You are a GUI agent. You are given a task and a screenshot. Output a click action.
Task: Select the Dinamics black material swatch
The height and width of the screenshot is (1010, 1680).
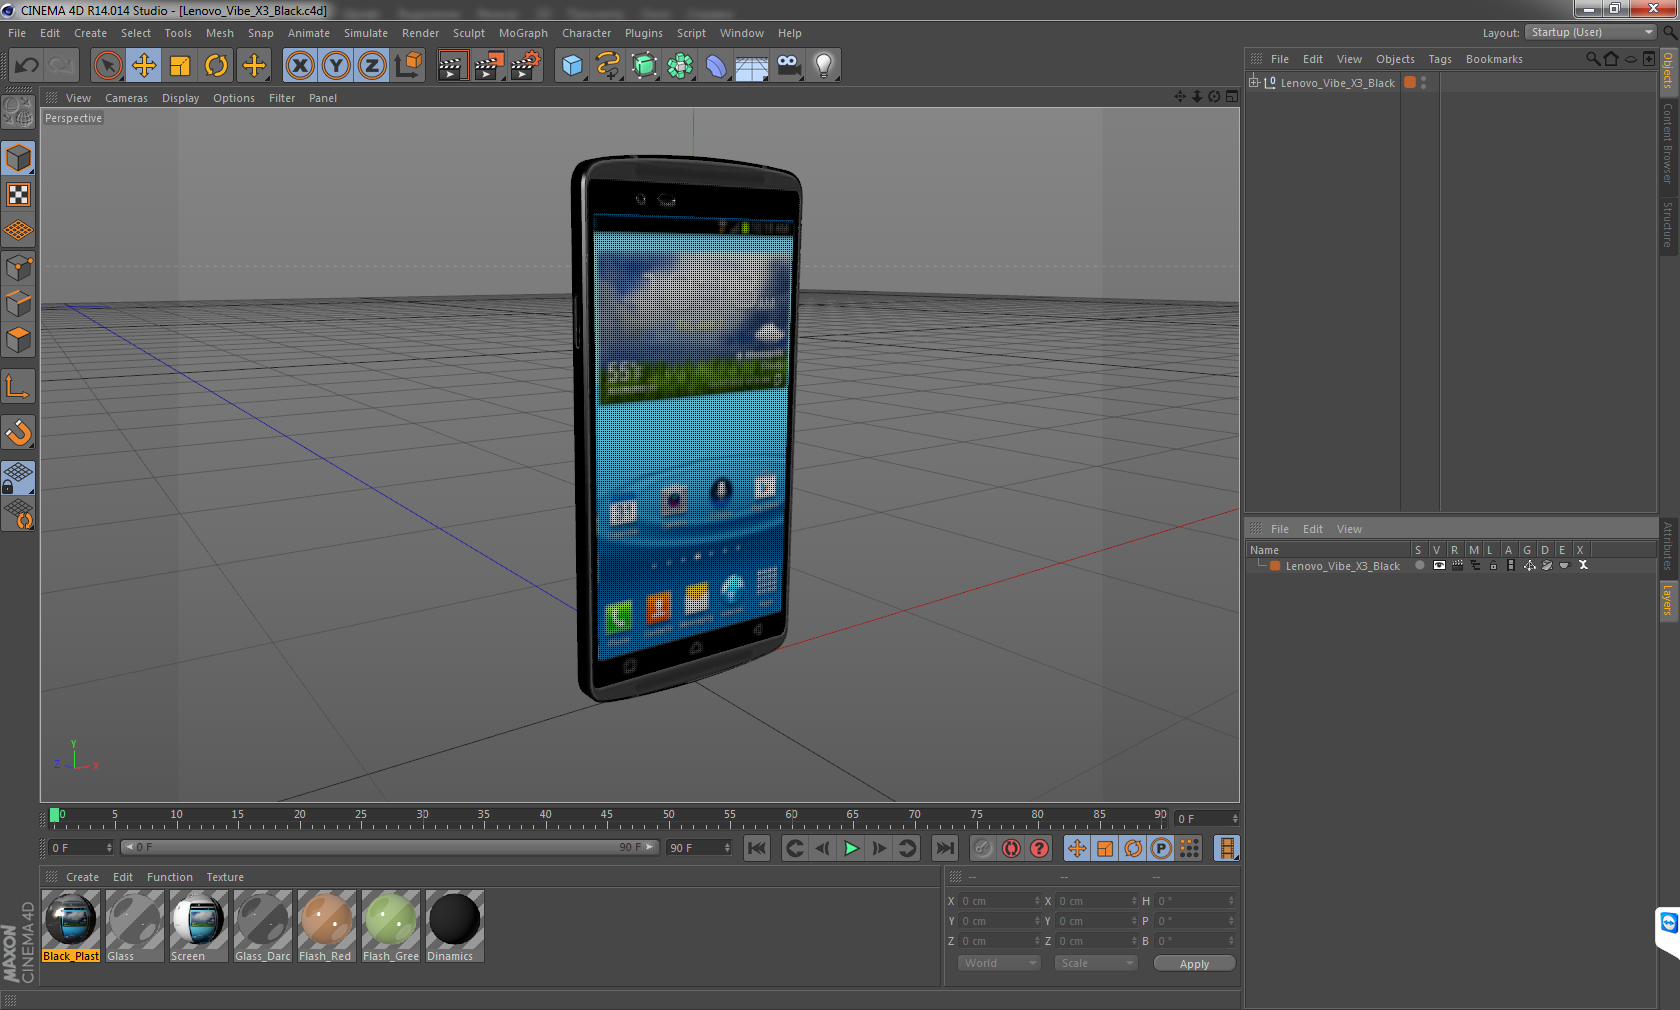click(x=455, y=926)
